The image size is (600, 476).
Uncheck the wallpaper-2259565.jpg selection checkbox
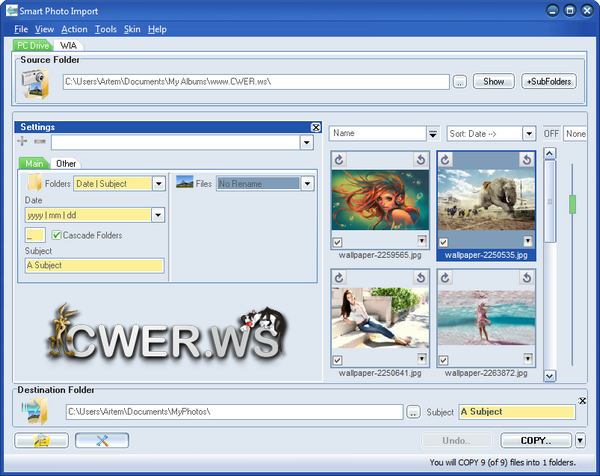point(337,242)
